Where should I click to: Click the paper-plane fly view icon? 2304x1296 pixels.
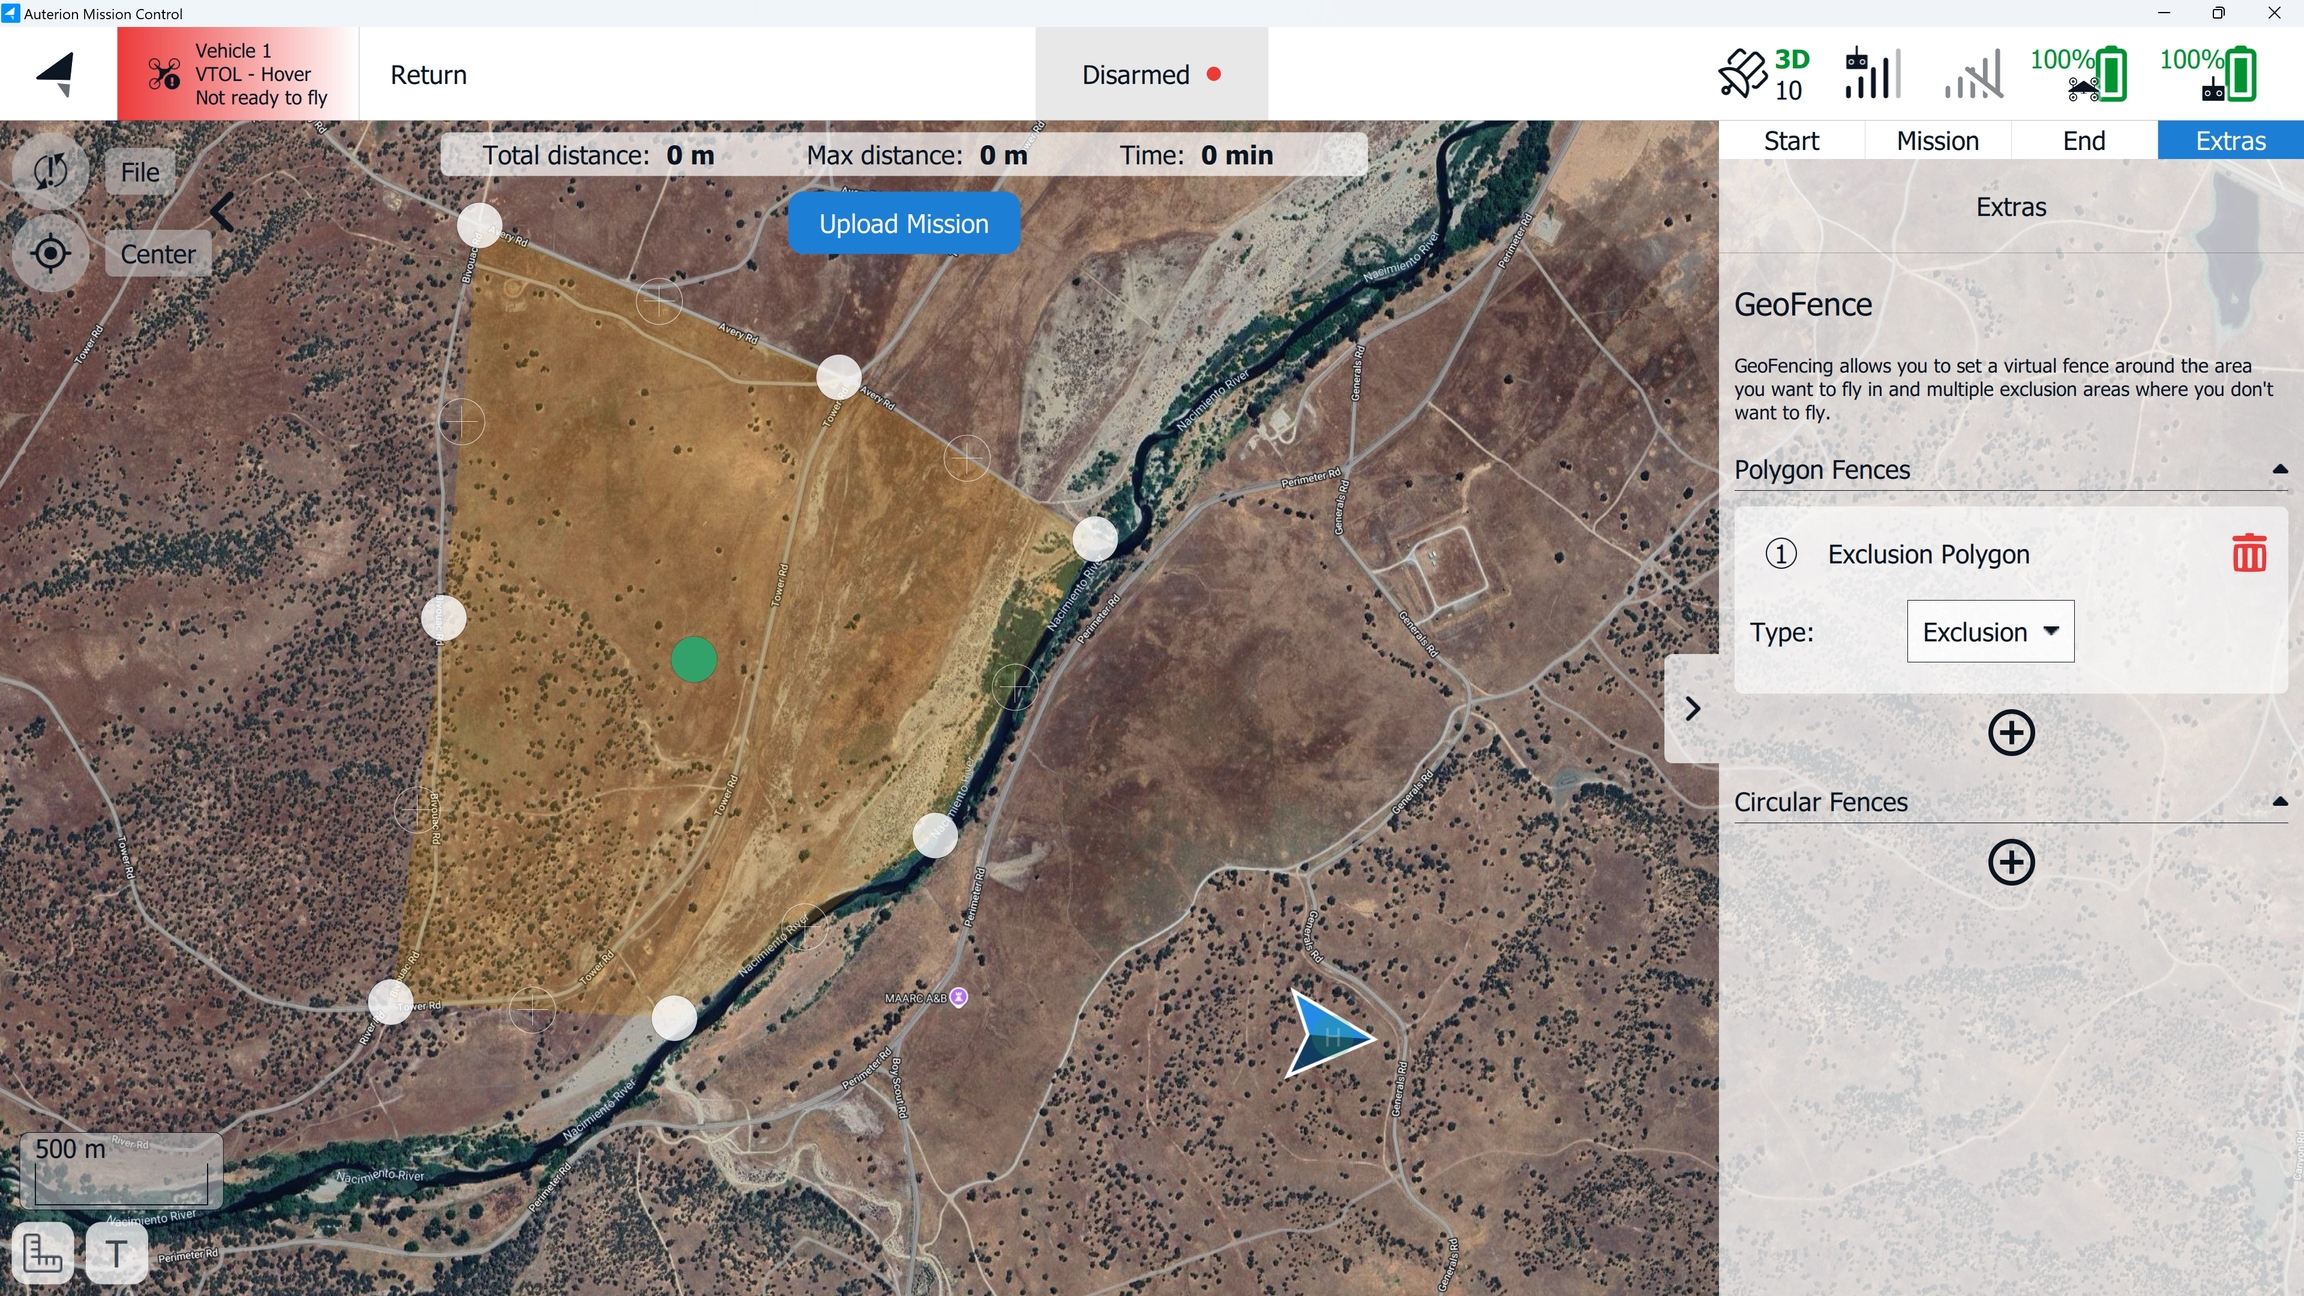[x=57, y=74]
